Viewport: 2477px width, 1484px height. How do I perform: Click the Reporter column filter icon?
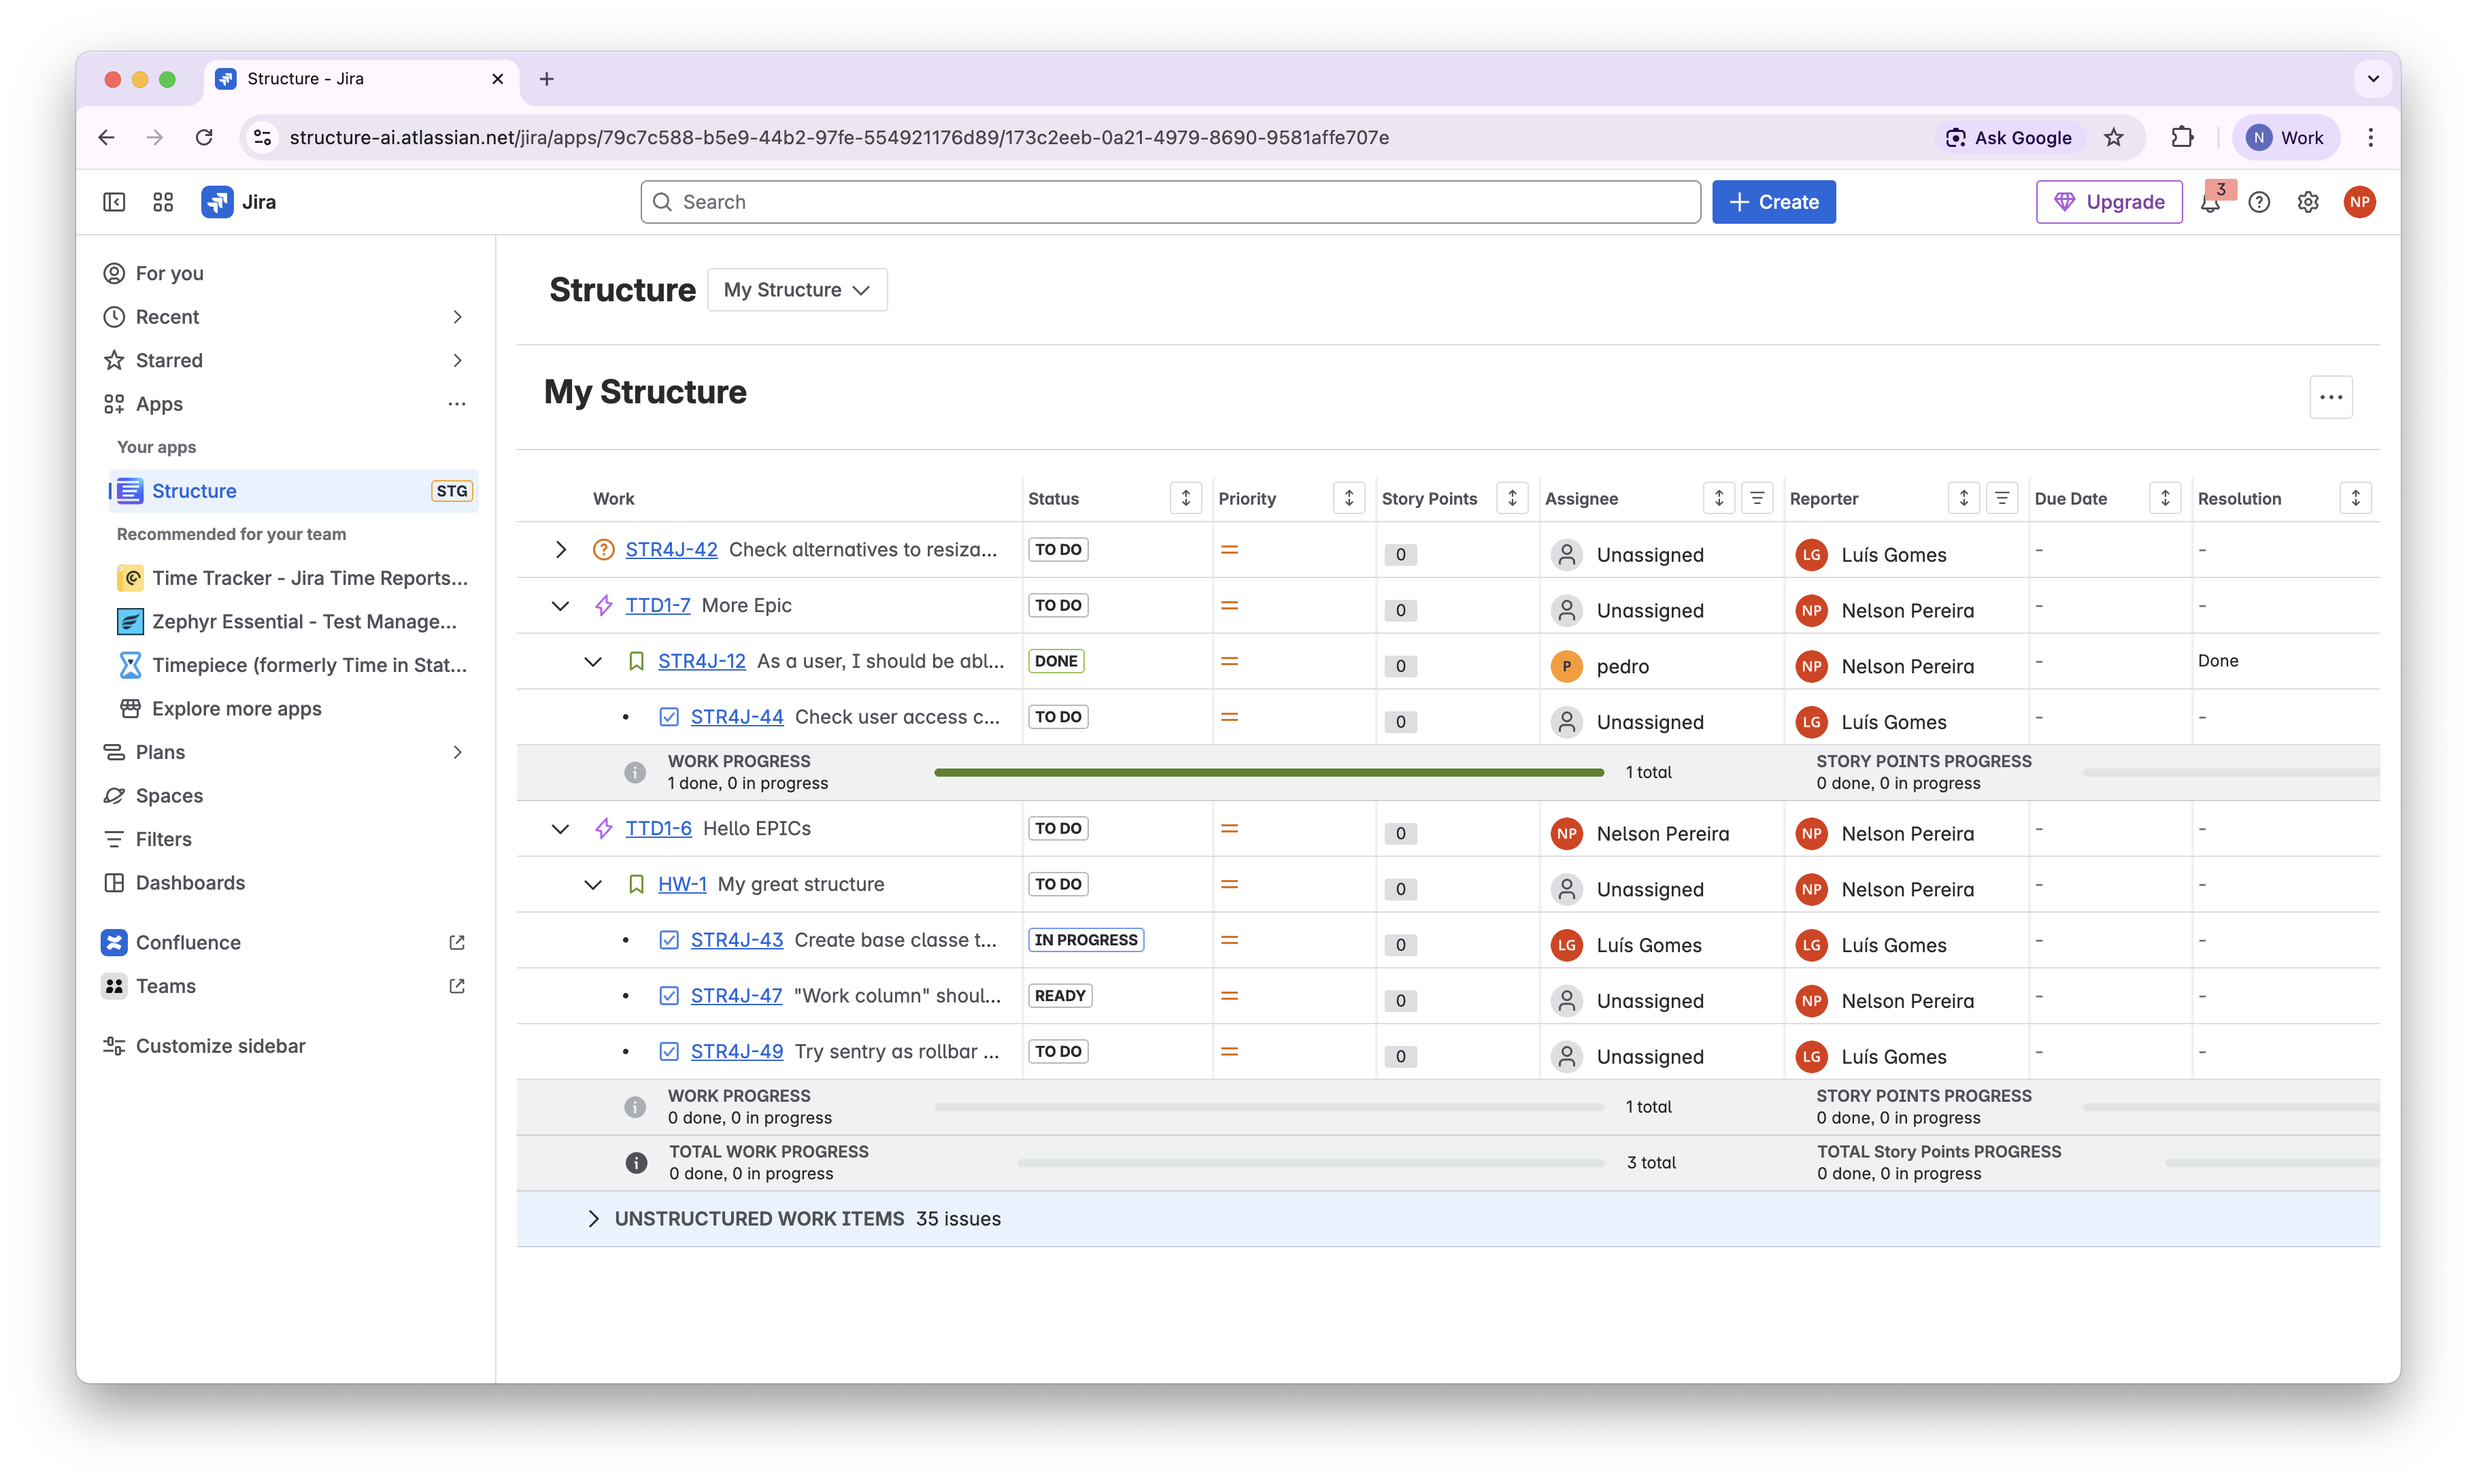[x=2002, y=498]
